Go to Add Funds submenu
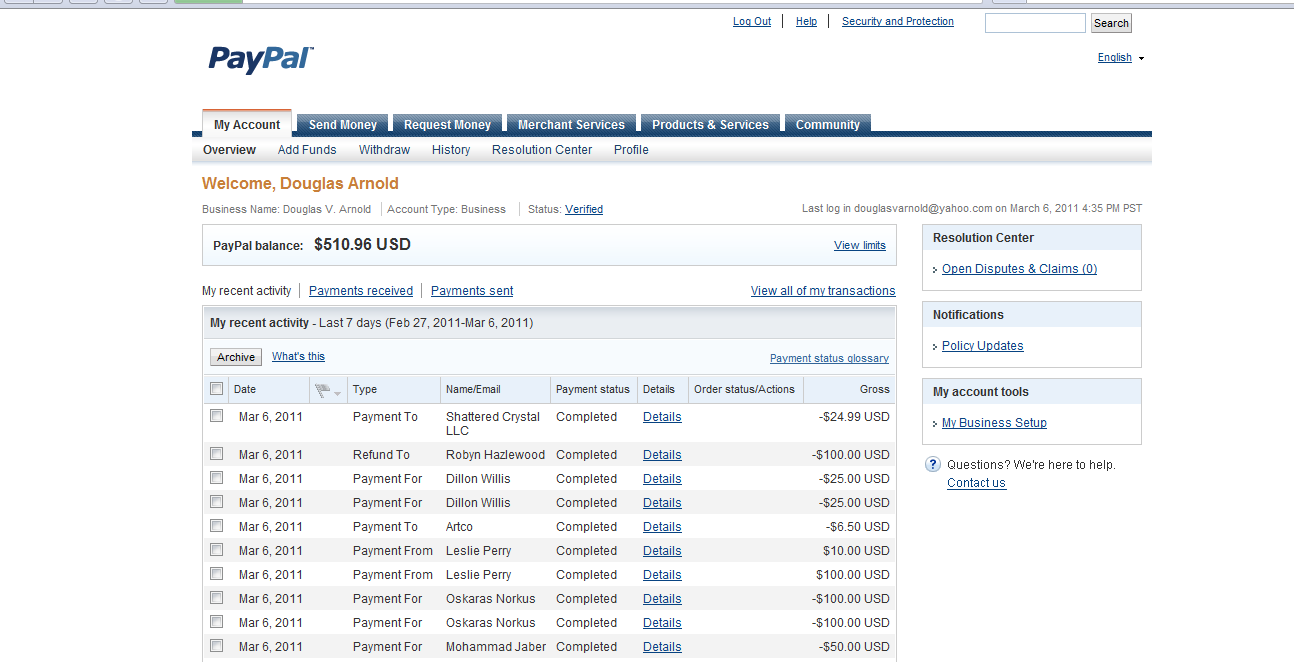This screenshot has height=662, width=1294. coord(307,150)
